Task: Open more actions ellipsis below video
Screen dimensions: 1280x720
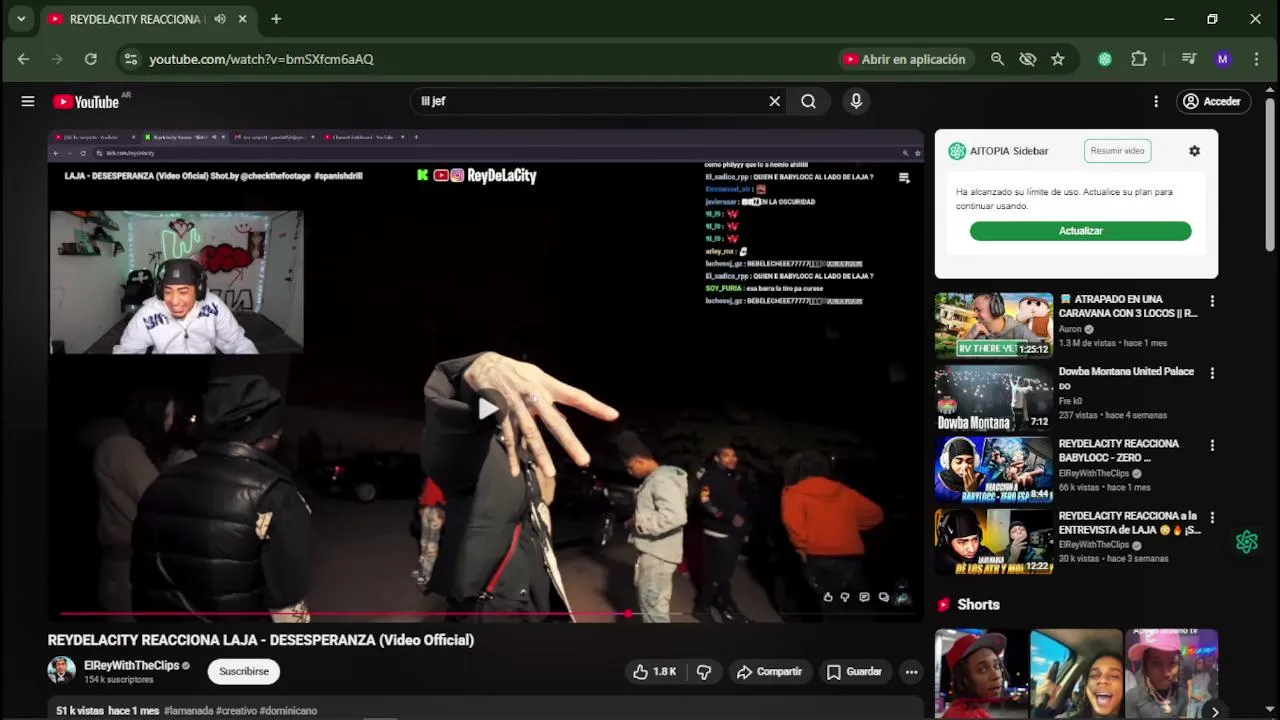Action: pos(911,672)
